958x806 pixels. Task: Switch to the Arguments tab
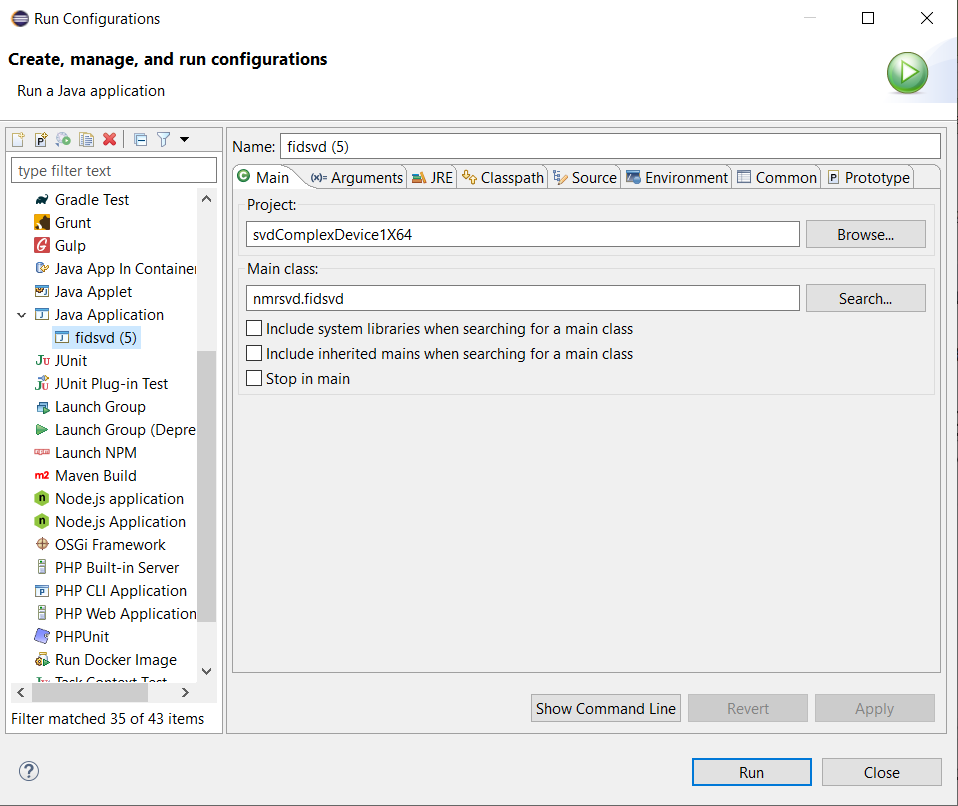[357, 178]
